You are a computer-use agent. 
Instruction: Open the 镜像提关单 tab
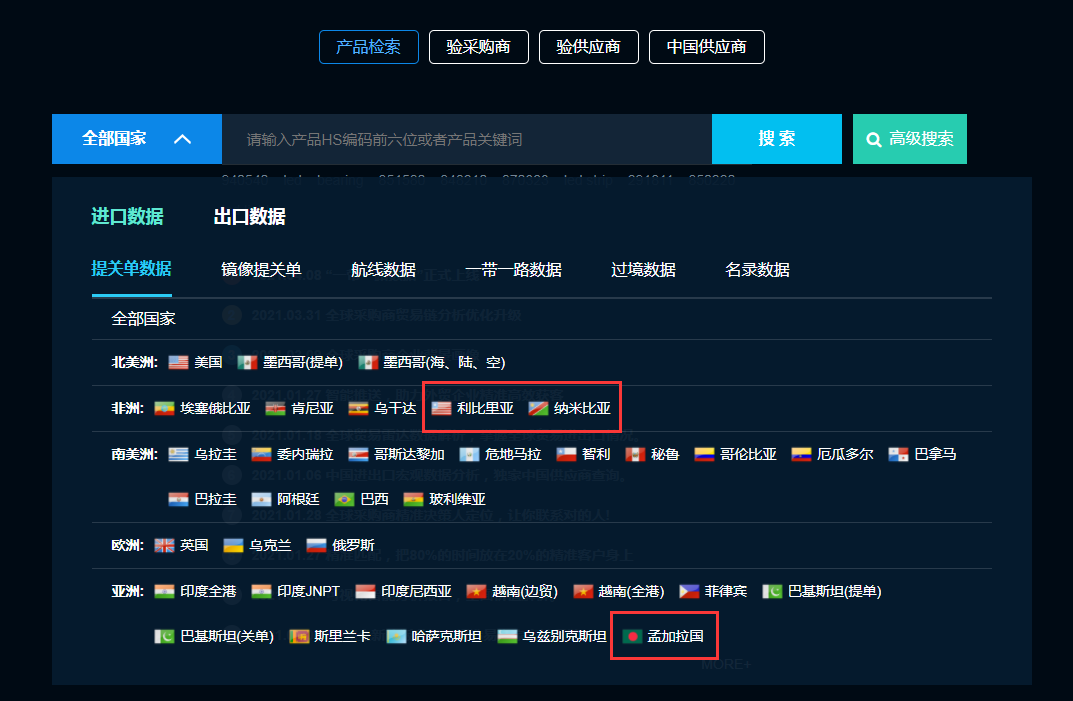[261, 270]
